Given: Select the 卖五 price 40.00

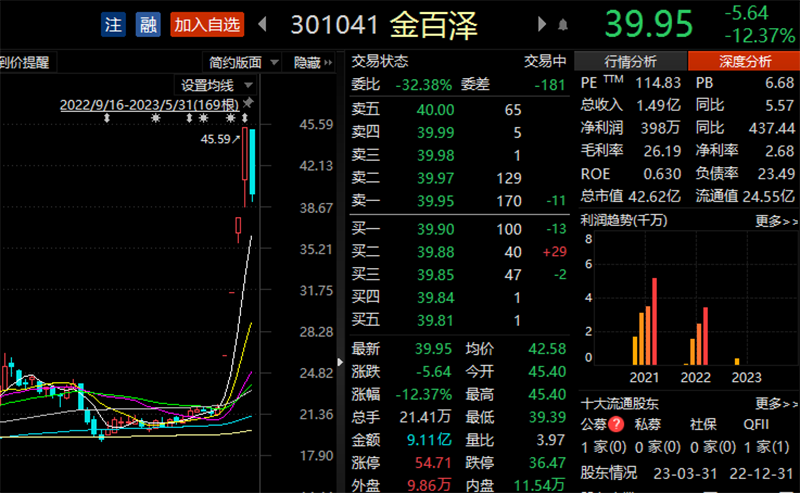Looking at the screenshot, I should coord(435,110).
